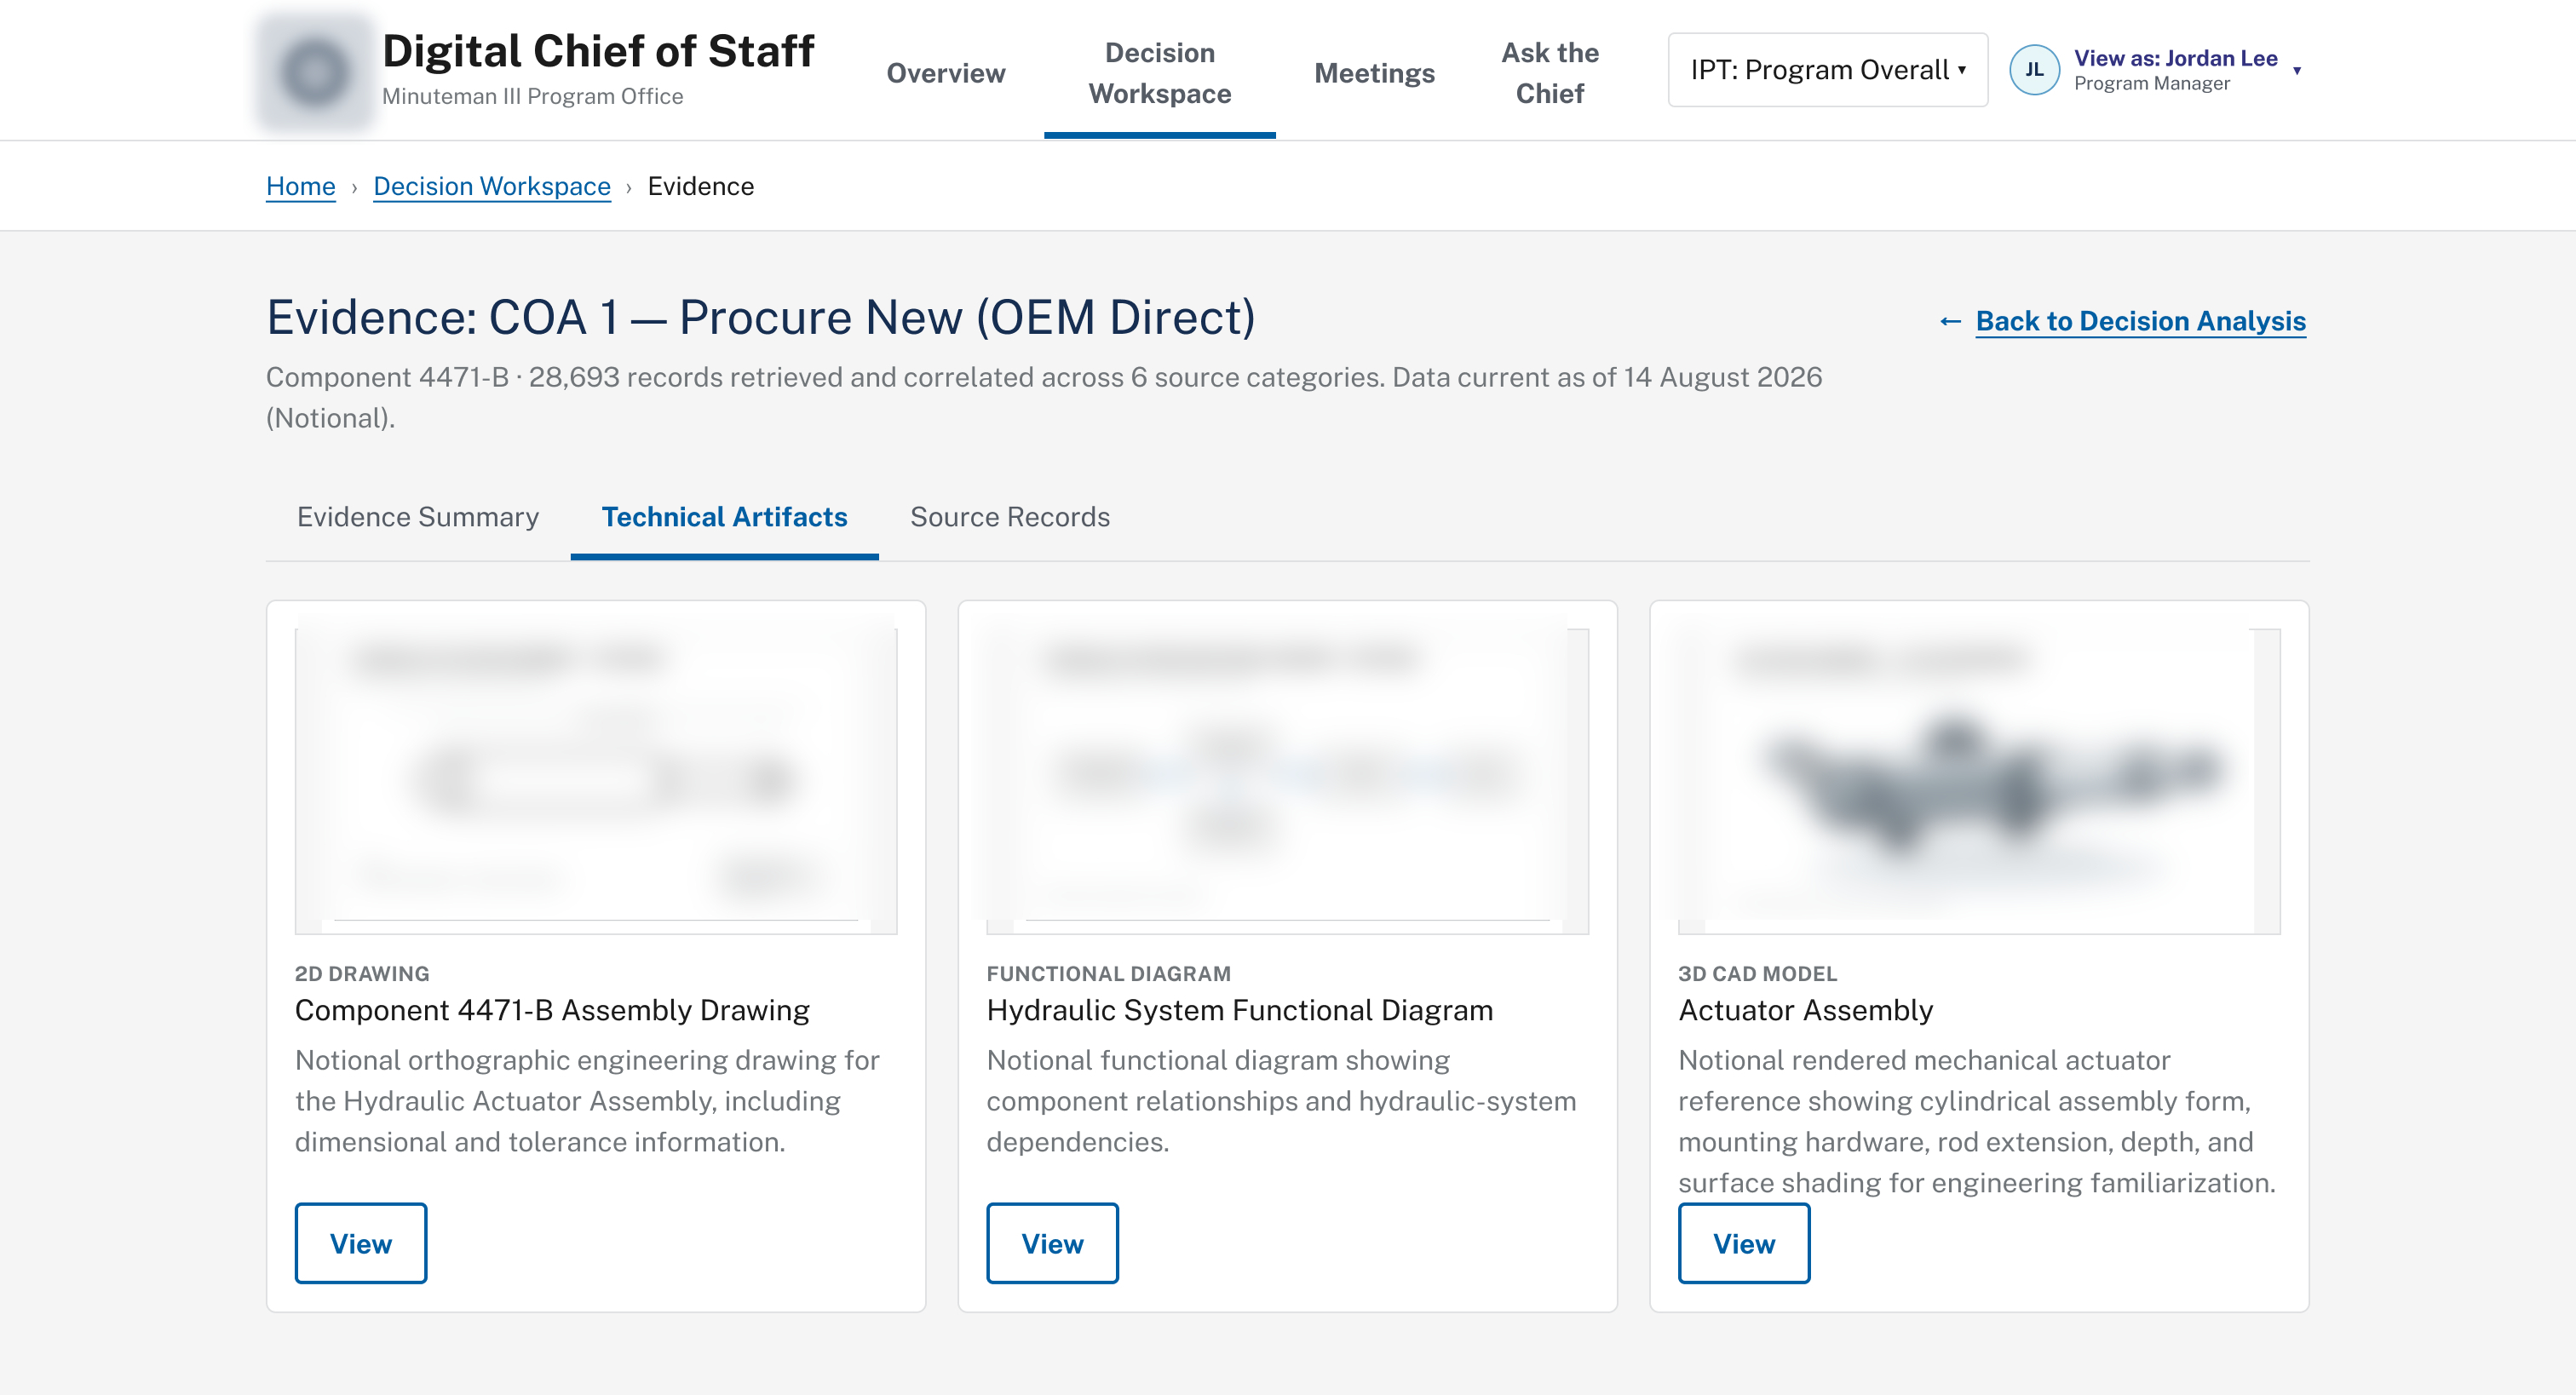Open the View as Jordan Lee menu arrow
The width and height of the screenshot is (2576, 1395).
(2297, 70)
